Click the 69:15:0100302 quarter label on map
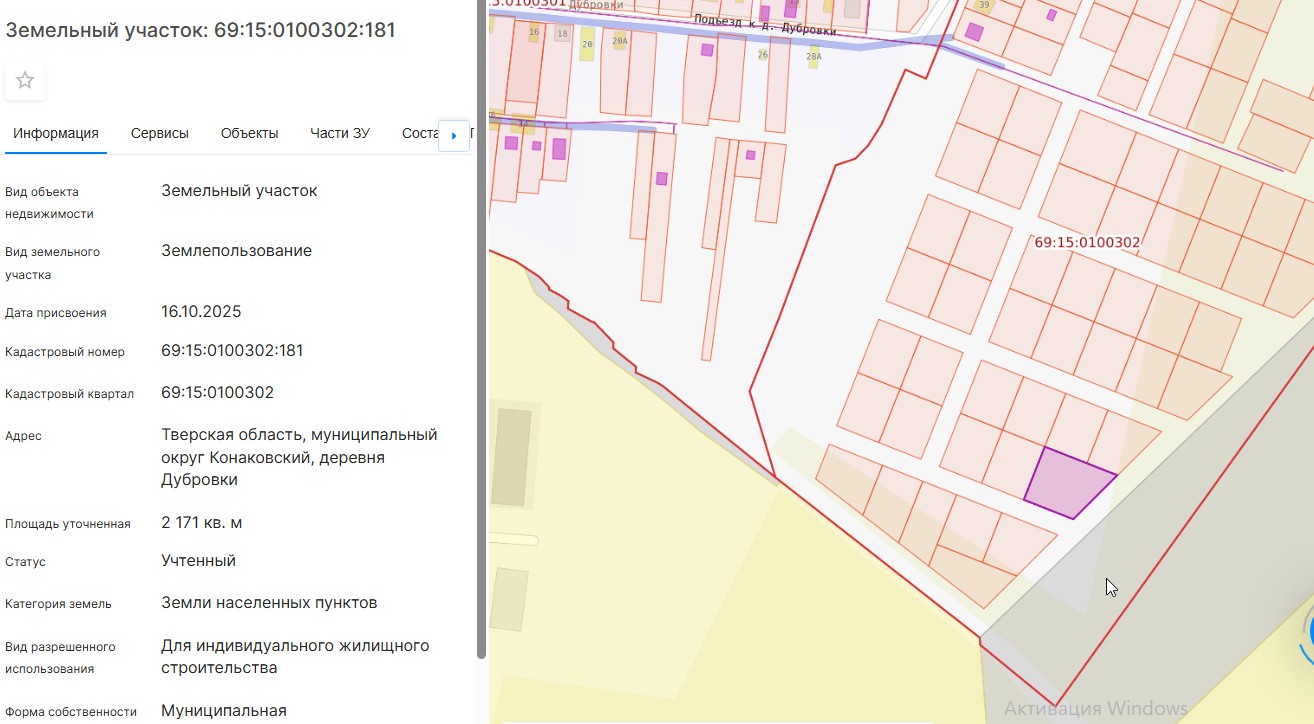The image size is (1314, 724). [1087, 242]
